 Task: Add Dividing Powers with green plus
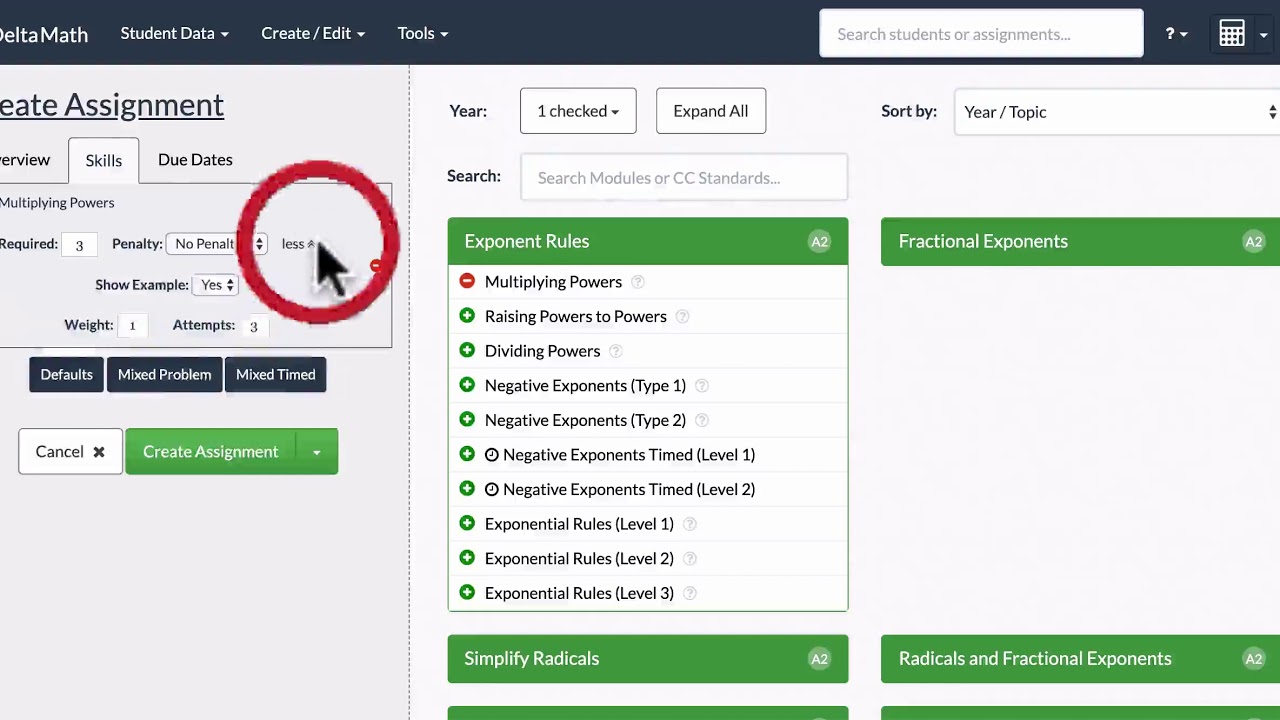pyautogui.click(x=467, y=351)
